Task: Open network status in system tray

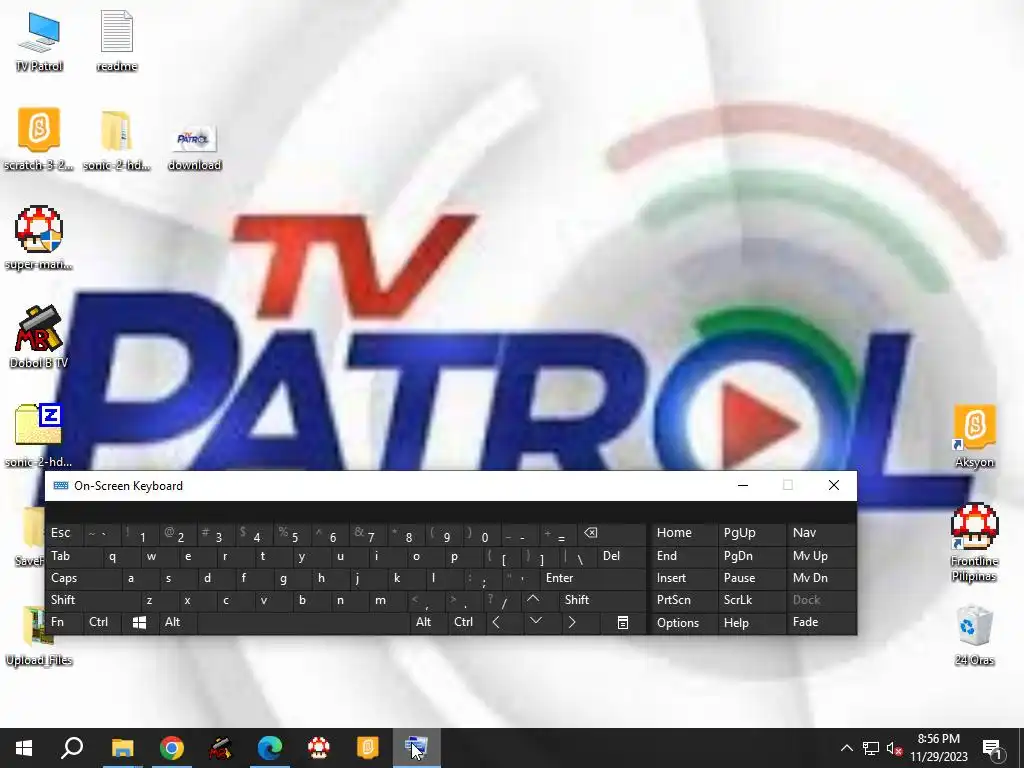Action: point(871,748)
